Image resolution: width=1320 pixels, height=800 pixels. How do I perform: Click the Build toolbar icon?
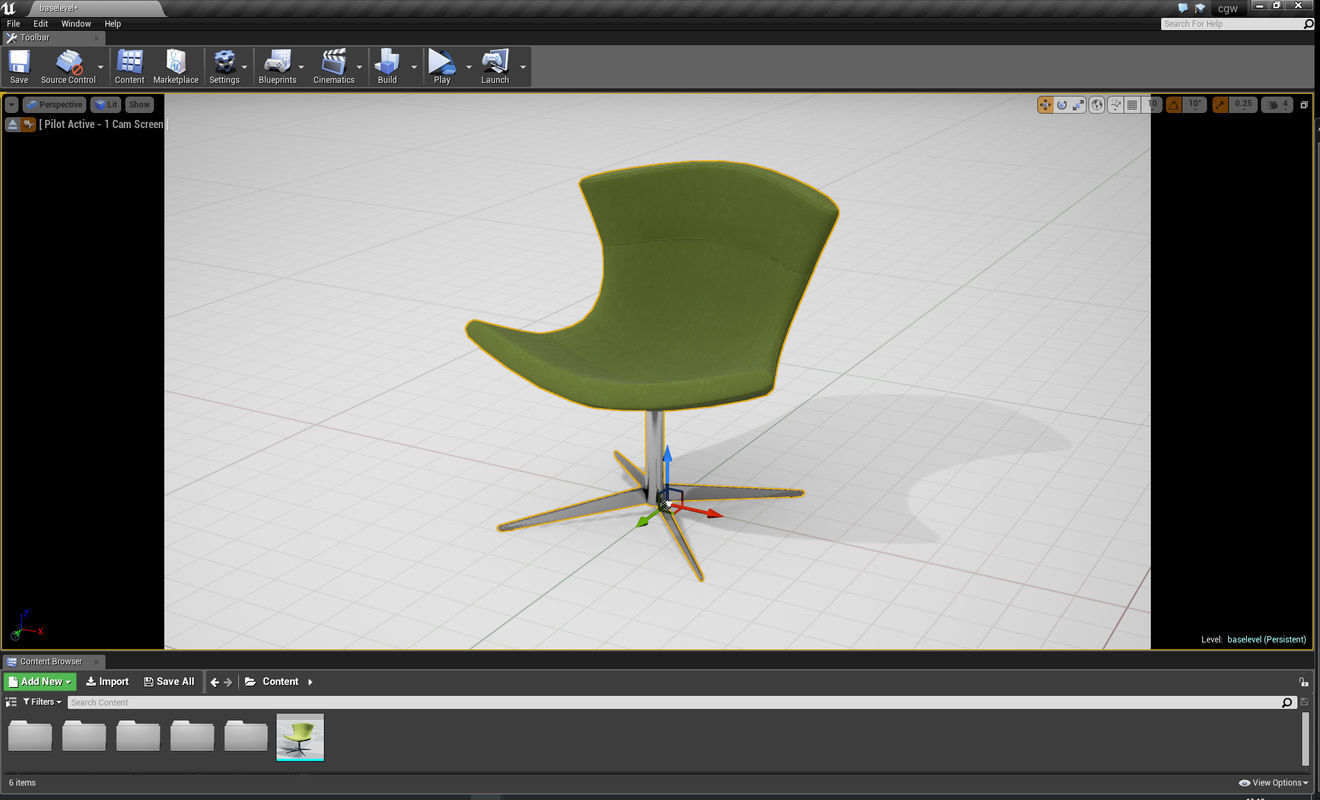(387, 66)
